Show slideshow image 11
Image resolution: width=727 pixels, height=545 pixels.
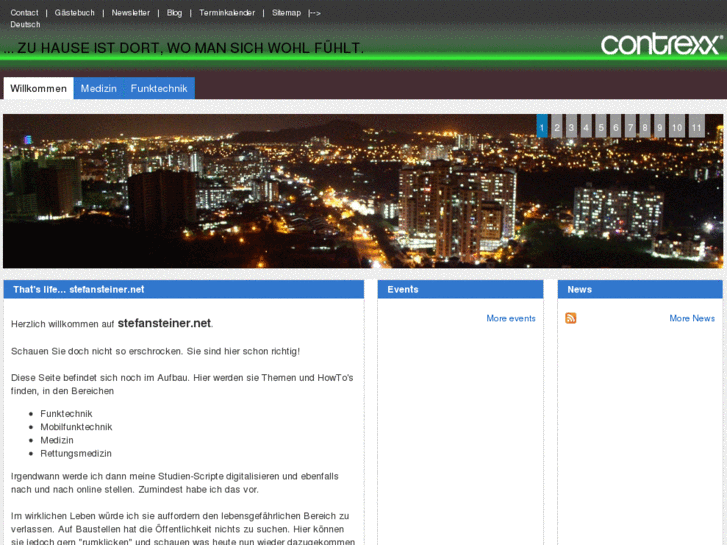click(697, 126)
